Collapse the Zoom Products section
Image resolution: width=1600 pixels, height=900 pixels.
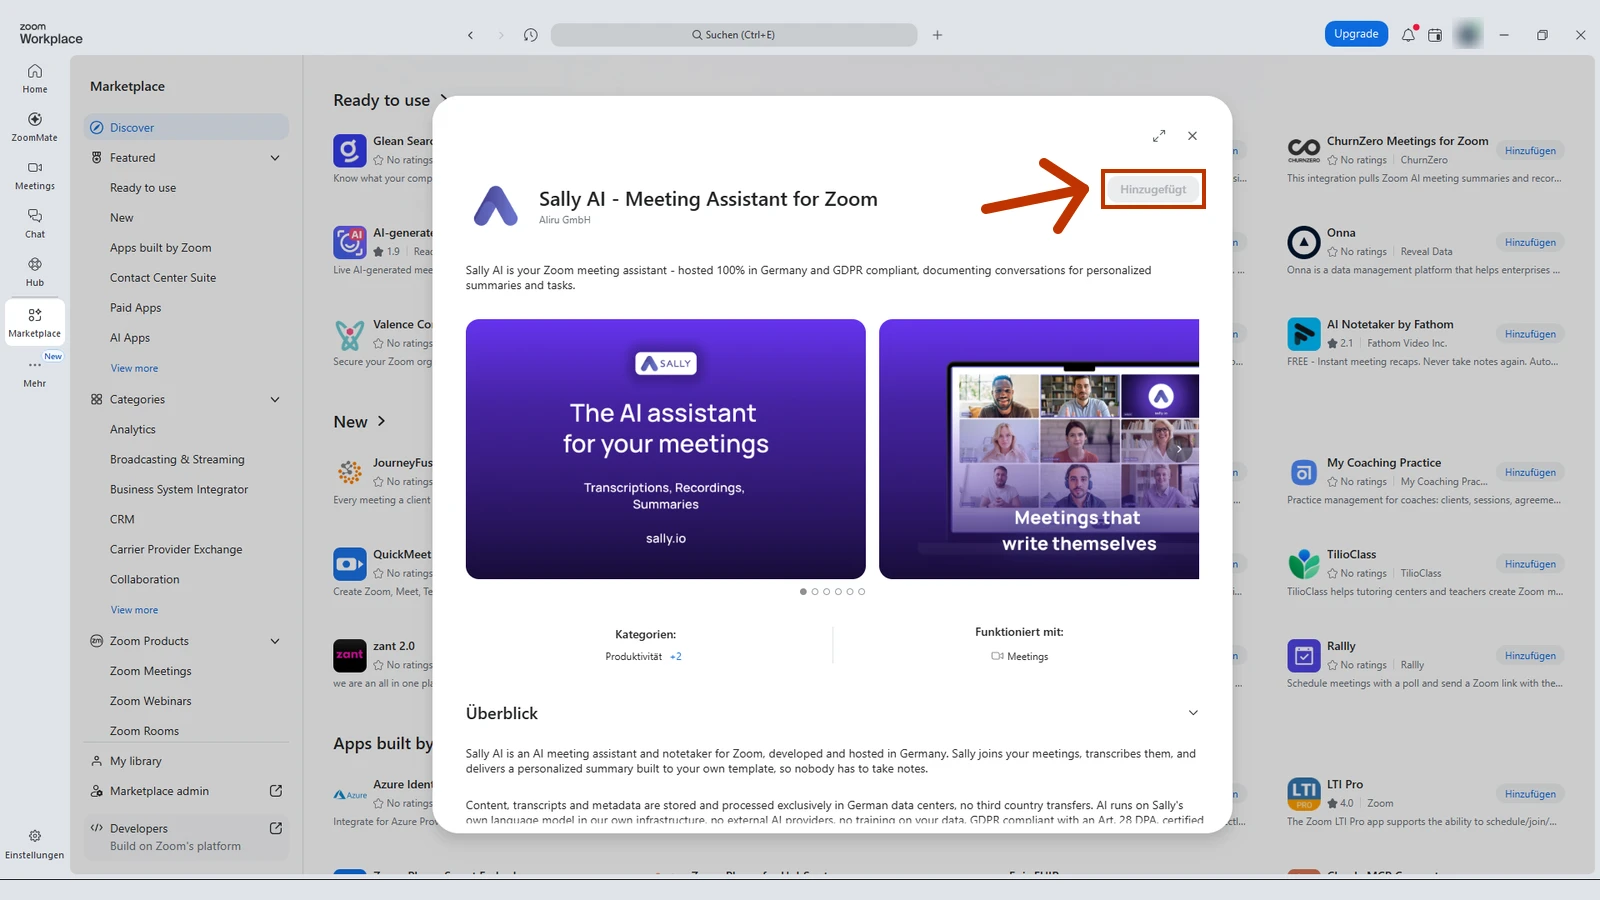point(275,641)
